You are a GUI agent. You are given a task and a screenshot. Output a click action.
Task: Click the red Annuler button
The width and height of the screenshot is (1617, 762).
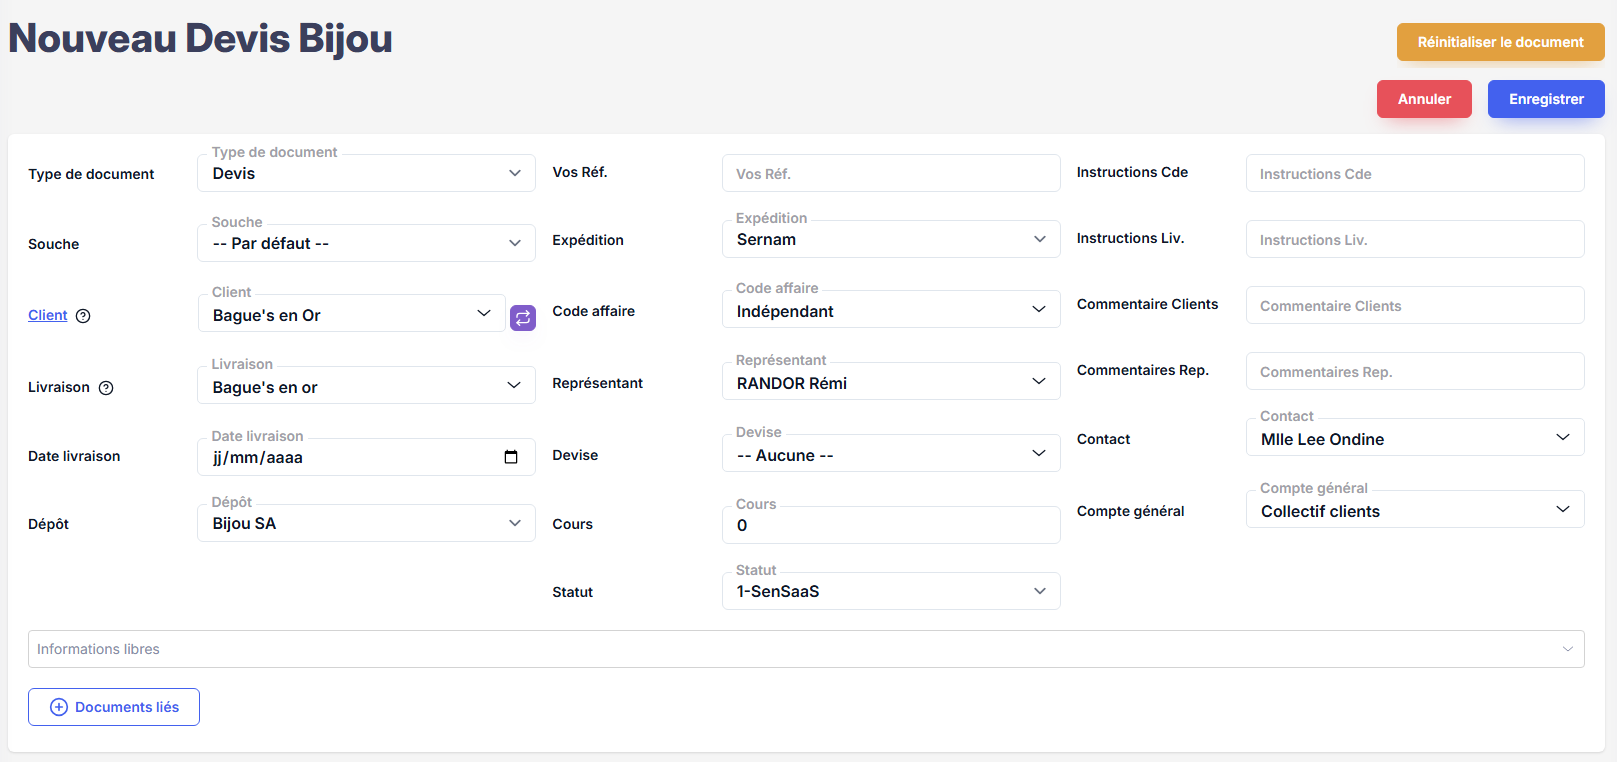(x=1423, y=99)
